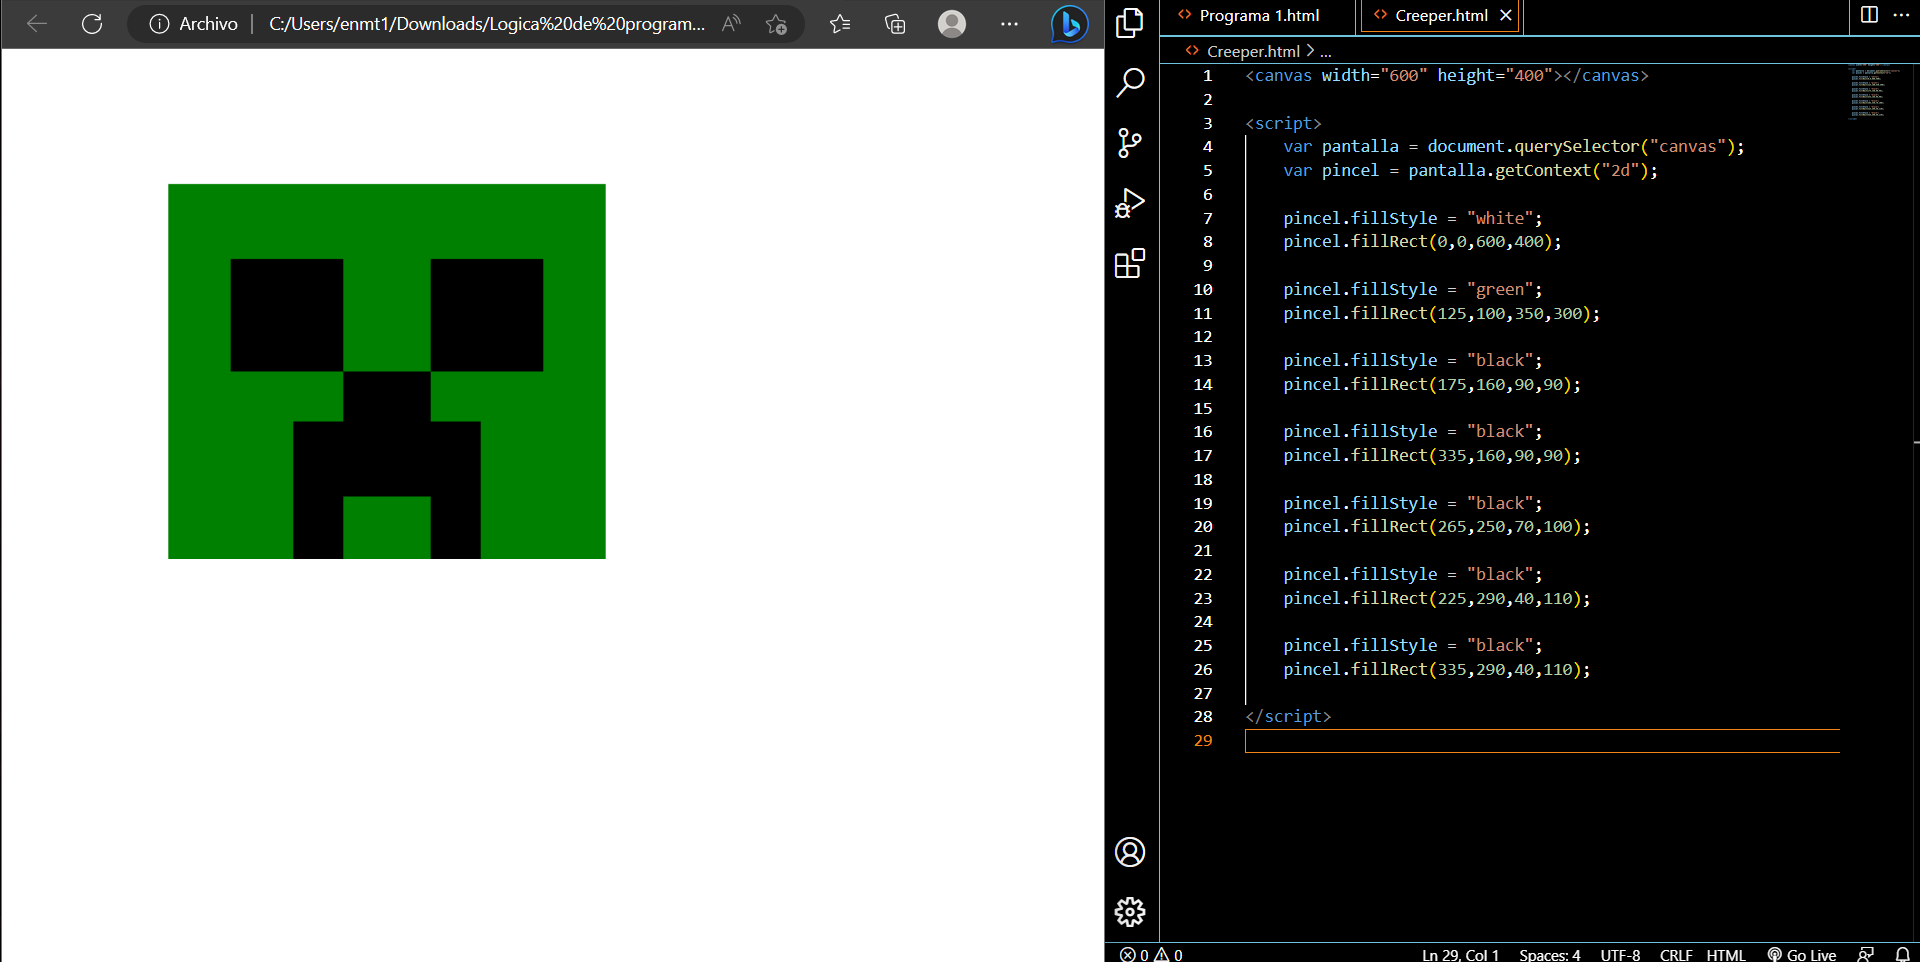Image resolution: width=1920 pixels, height=962 pixels.
Task: Close the Creeper.html tab
Action: (1506, 15)
